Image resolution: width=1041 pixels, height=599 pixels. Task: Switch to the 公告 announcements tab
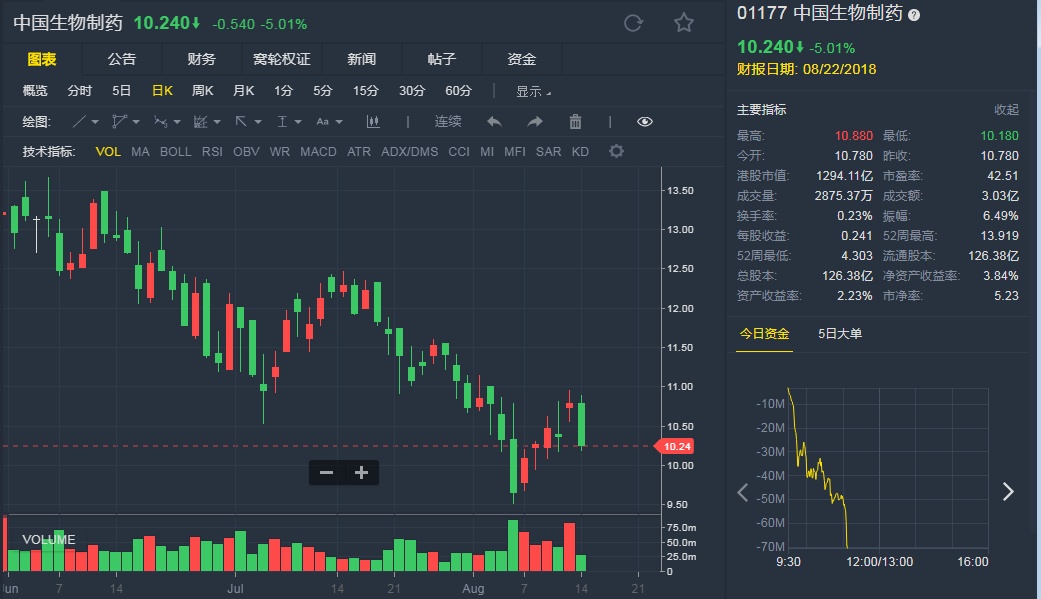pos(122,59)
